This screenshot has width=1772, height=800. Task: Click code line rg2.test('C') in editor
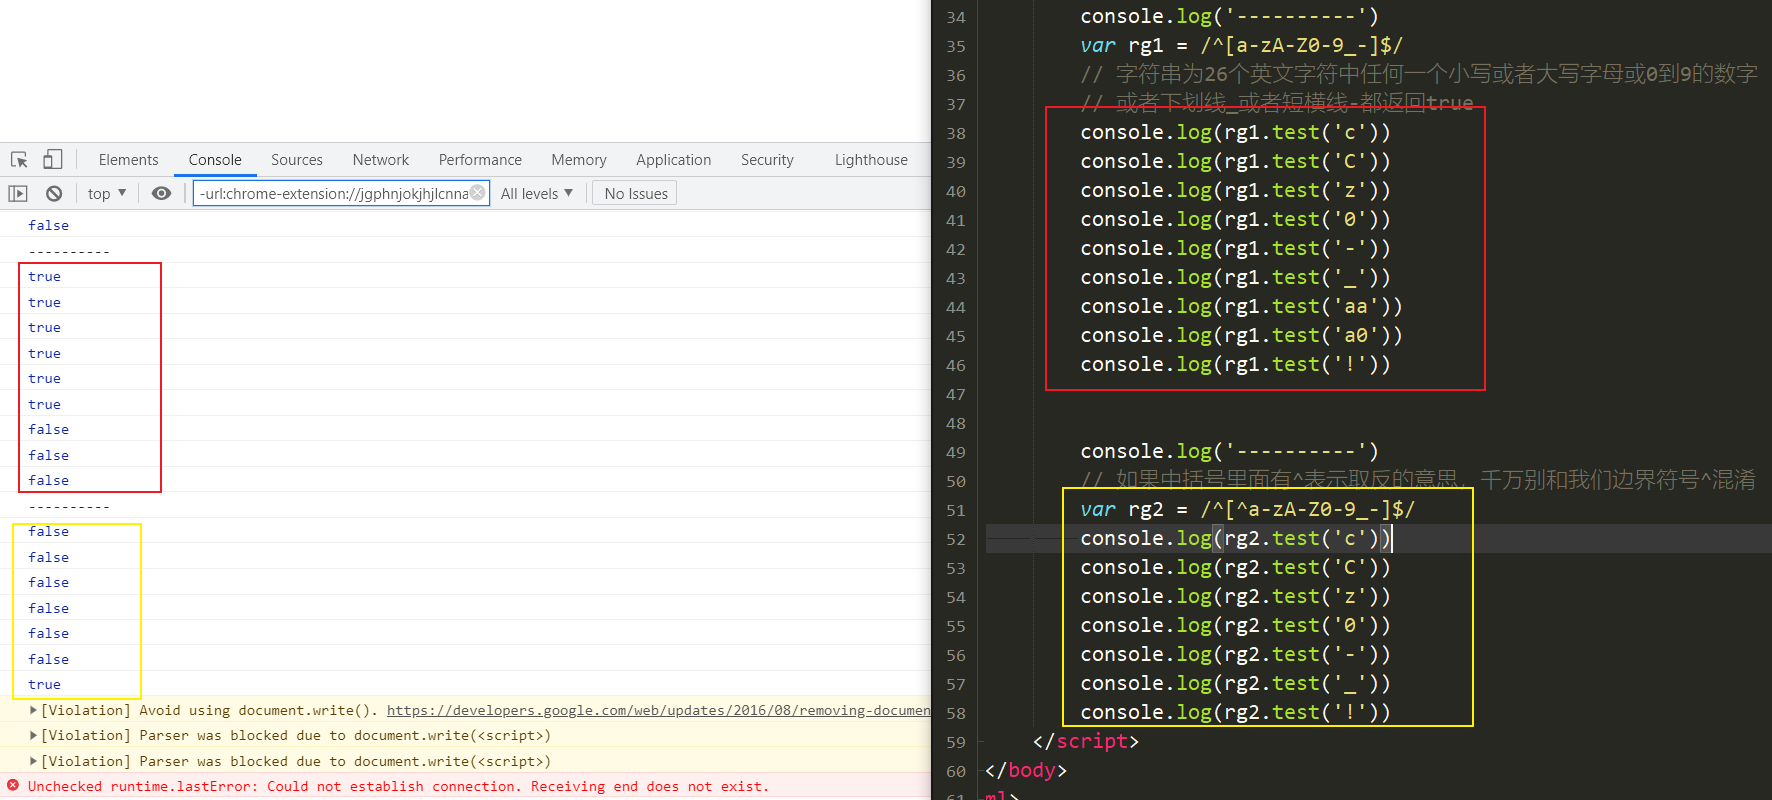click(1235, 568)
